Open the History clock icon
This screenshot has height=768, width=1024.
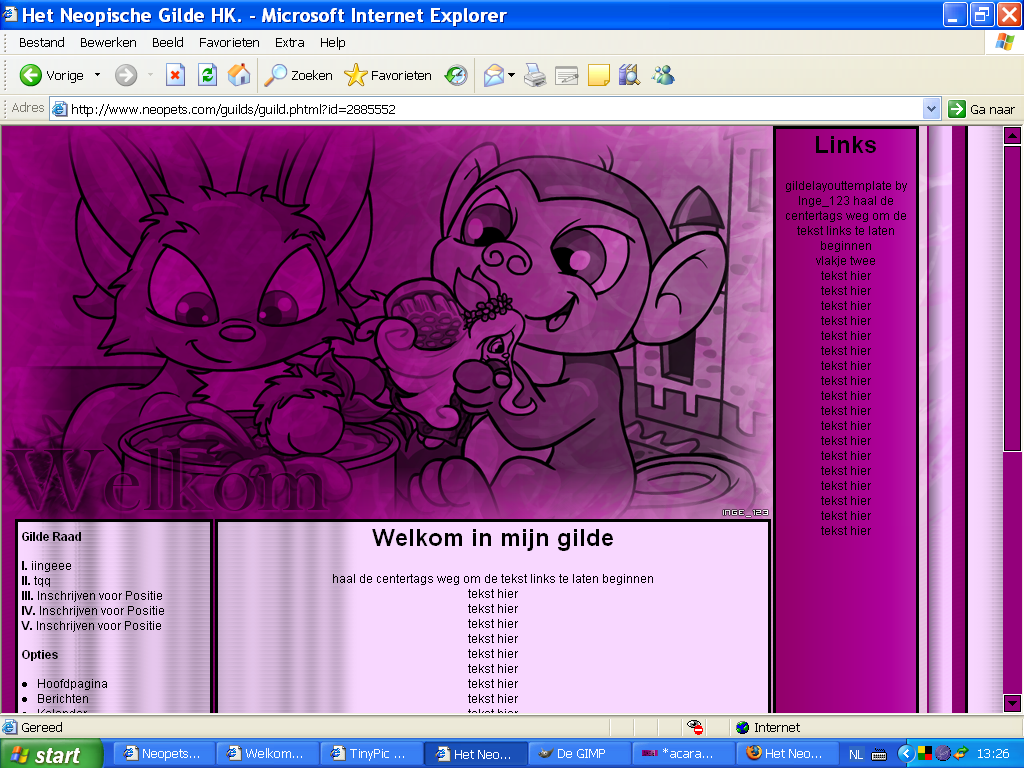(x=456, y=75)
